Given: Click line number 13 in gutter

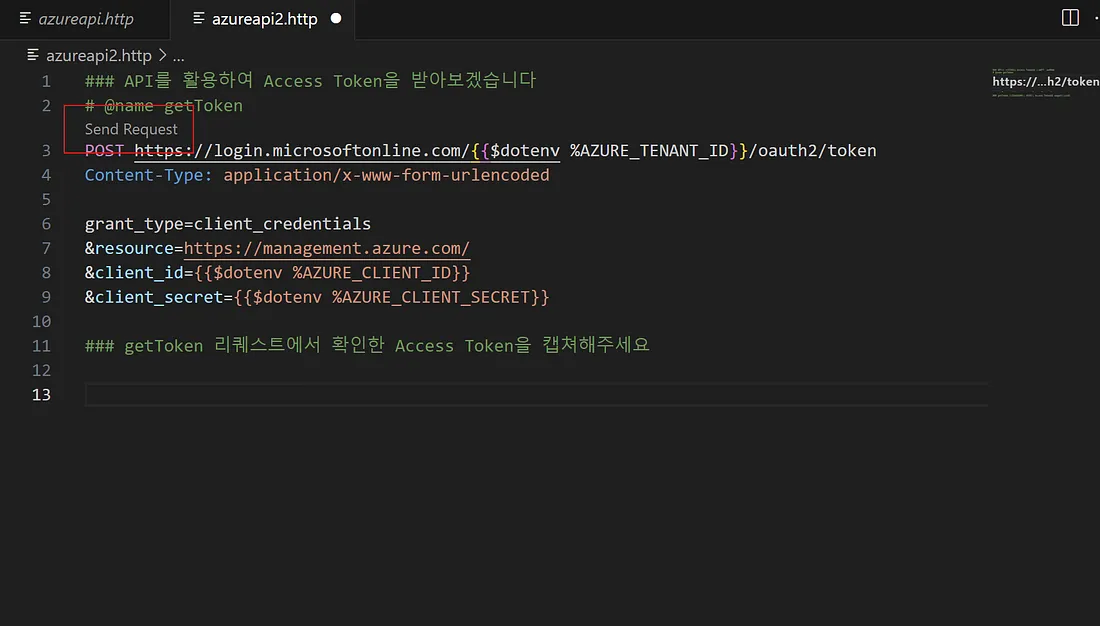Looking at the screenshot, I should [x=41, y=394].
